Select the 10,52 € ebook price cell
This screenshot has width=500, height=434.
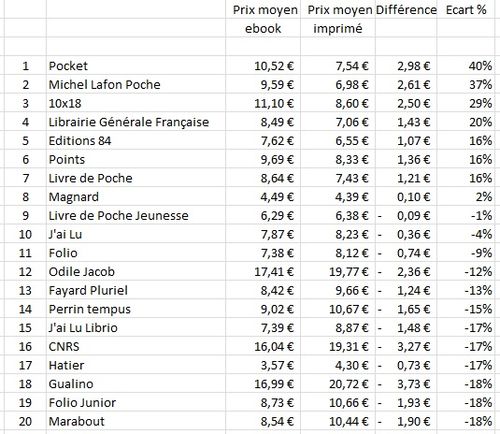point(263,66)
